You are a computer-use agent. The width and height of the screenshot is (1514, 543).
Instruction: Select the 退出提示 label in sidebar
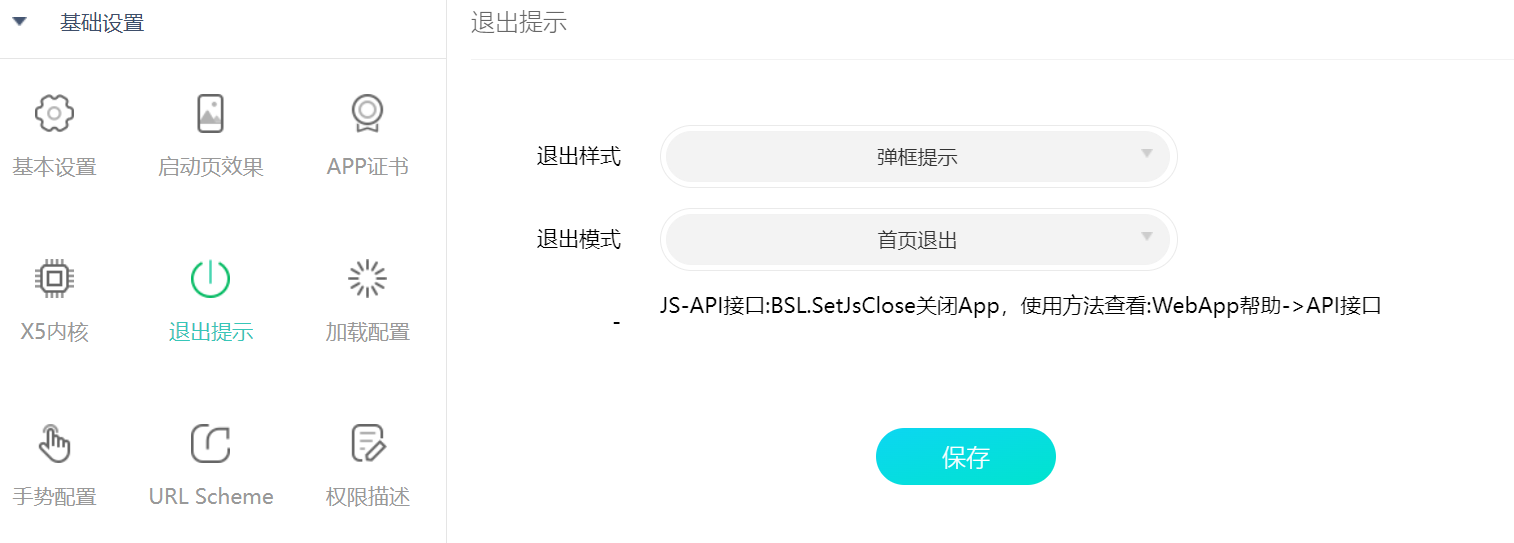[211, 332]
